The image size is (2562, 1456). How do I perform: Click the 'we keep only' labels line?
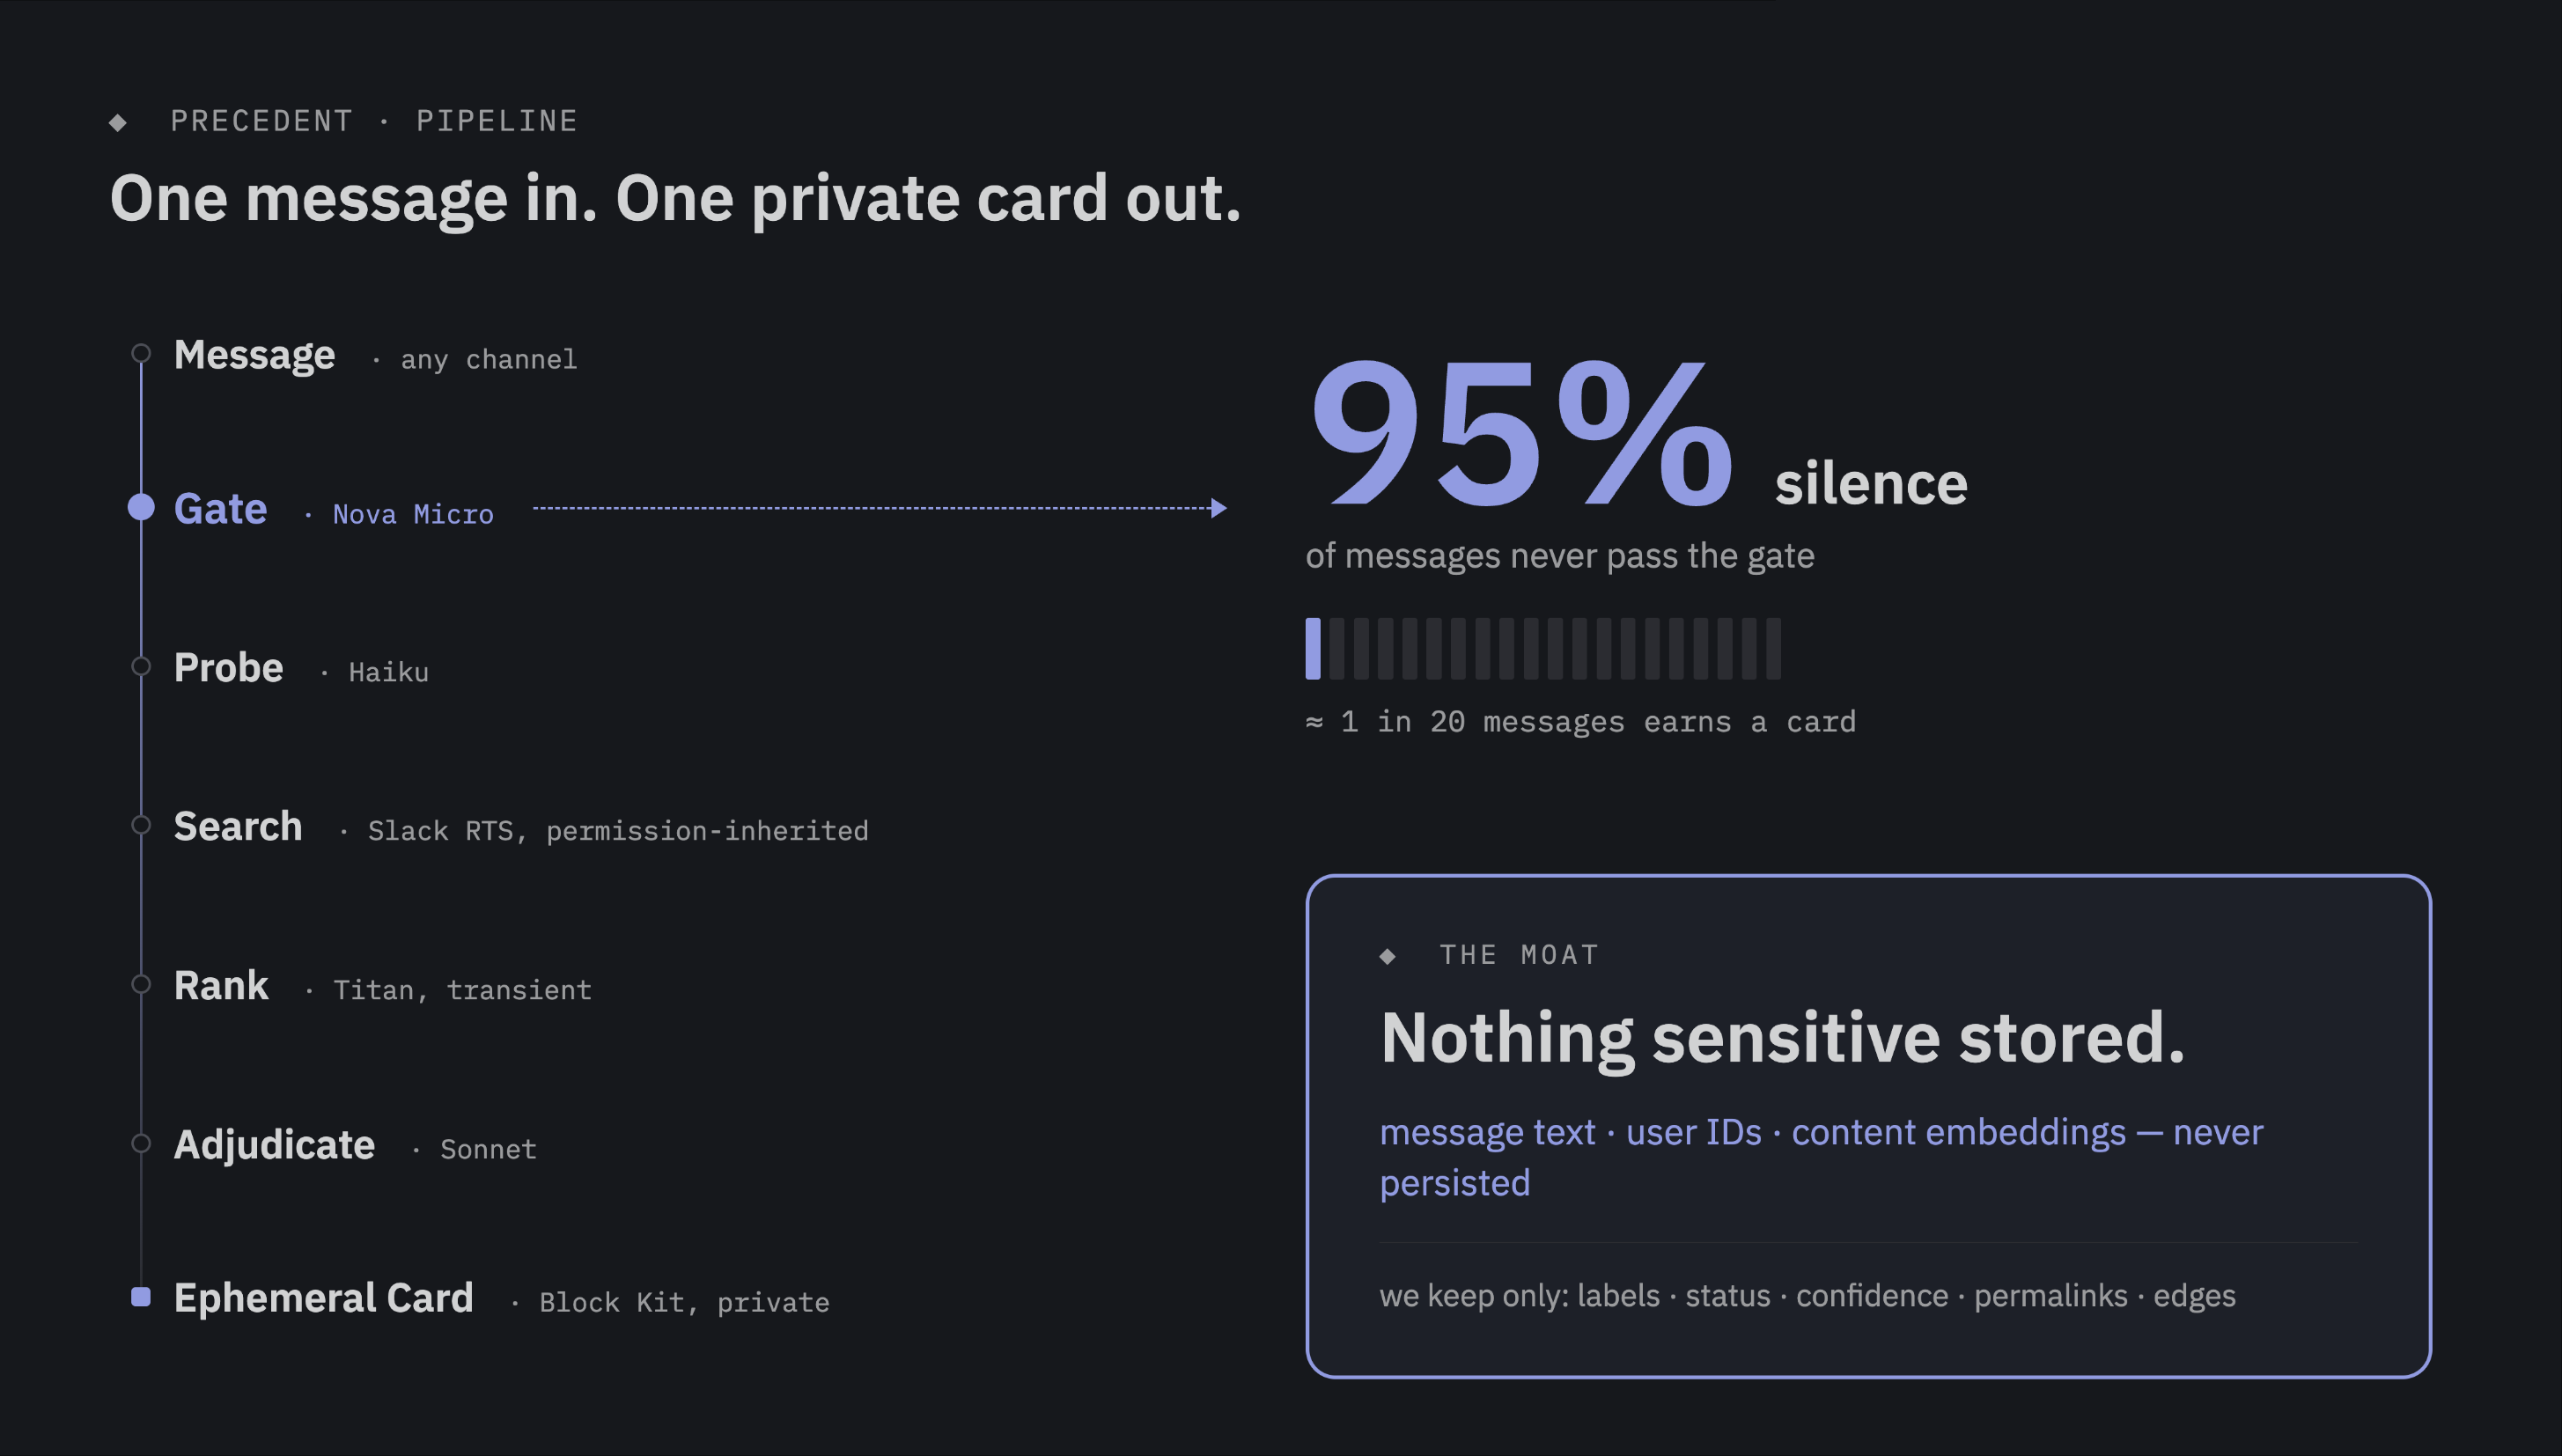click(1807, 1296)
